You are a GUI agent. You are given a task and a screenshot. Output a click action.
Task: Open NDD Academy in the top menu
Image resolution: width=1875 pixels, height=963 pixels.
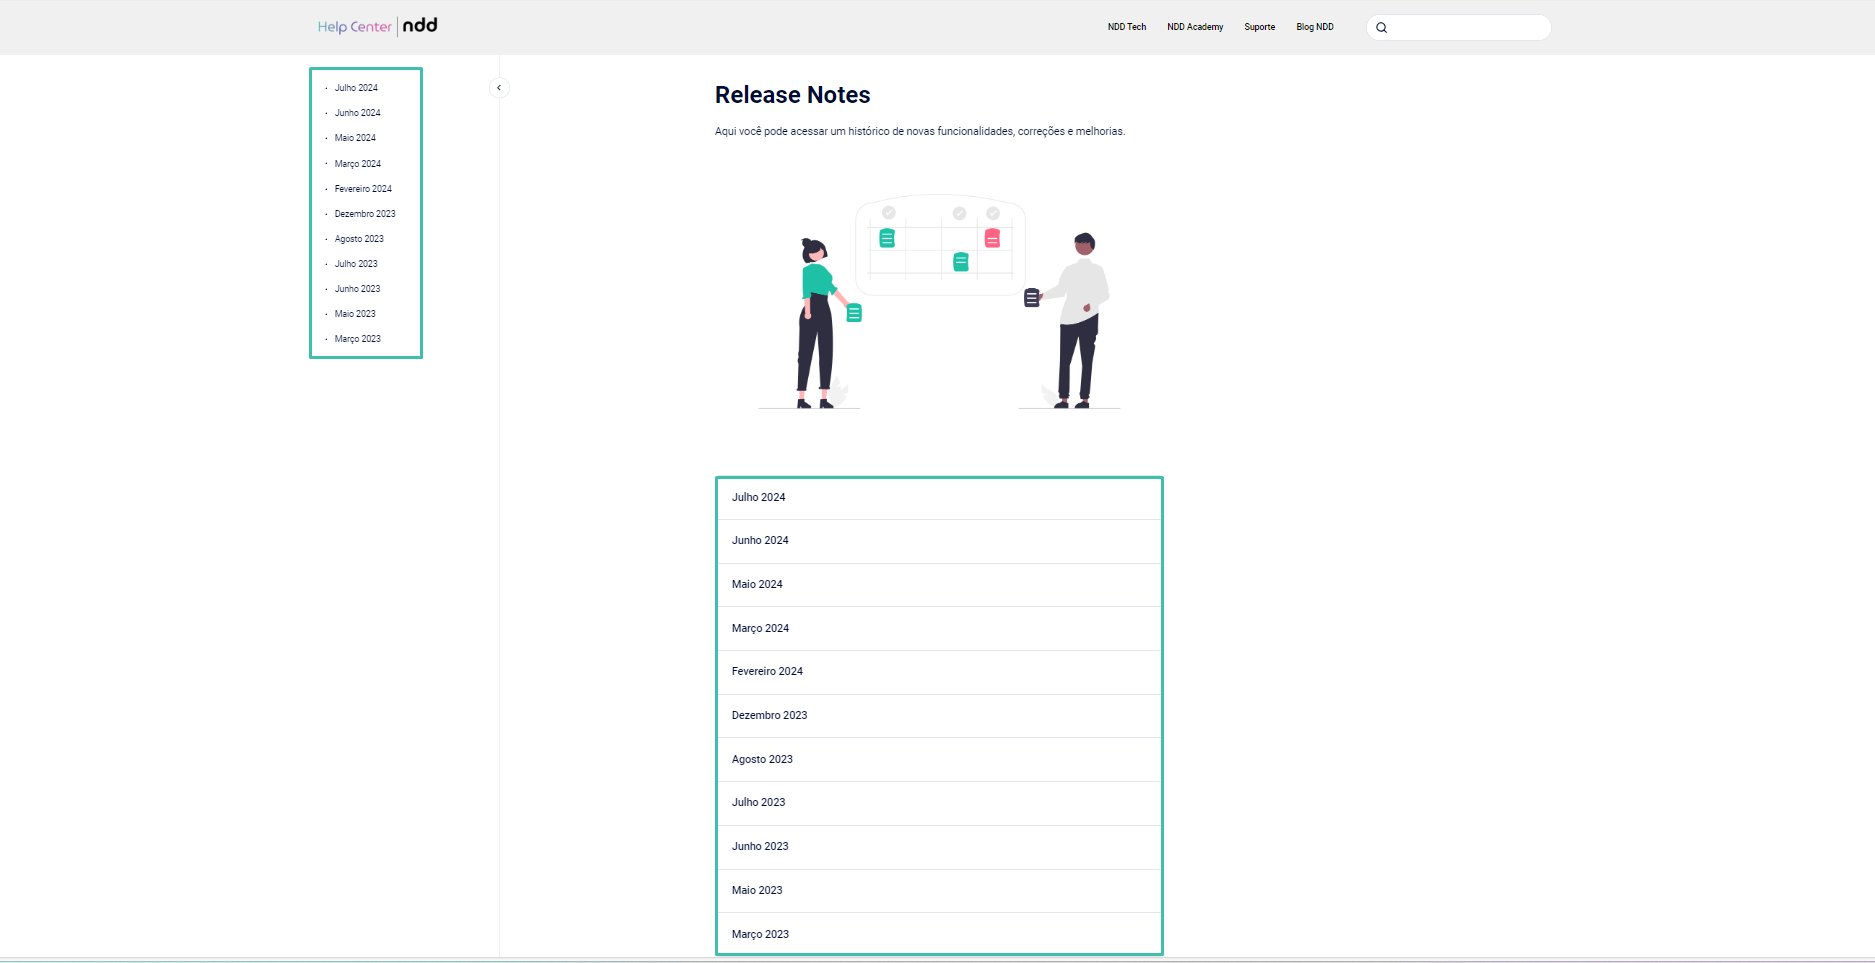(x=1194, y=27)
